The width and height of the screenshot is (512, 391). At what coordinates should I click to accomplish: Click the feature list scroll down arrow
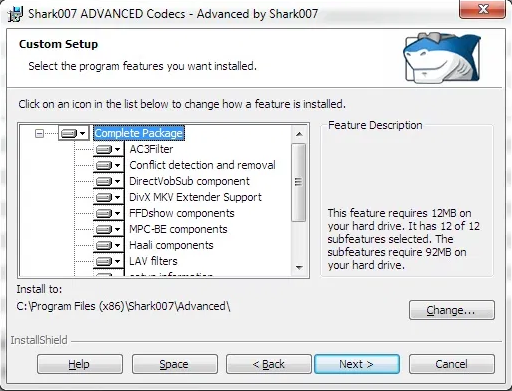299,268
